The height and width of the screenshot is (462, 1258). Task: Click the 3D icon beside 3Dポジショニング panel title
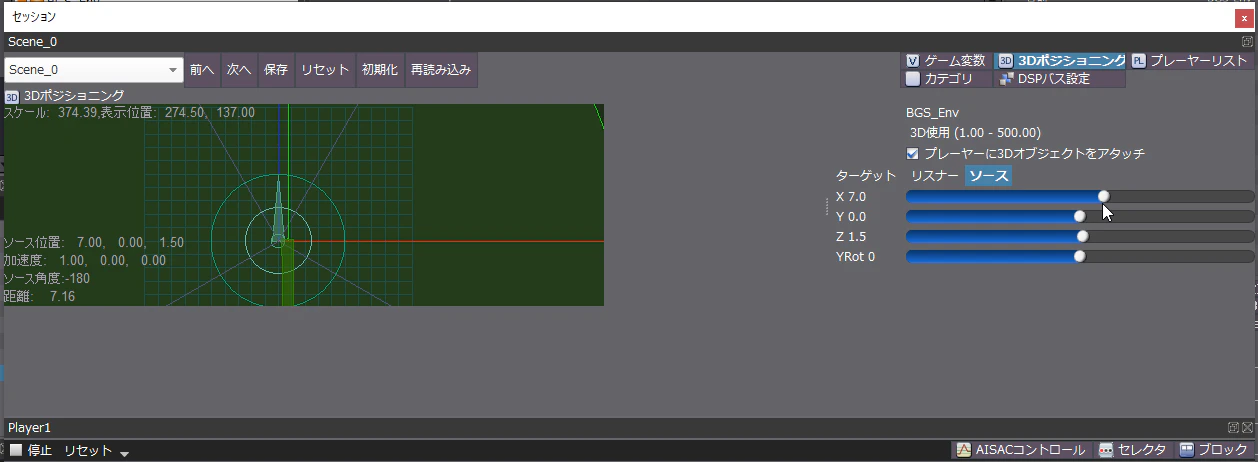[x=11, y=96]
